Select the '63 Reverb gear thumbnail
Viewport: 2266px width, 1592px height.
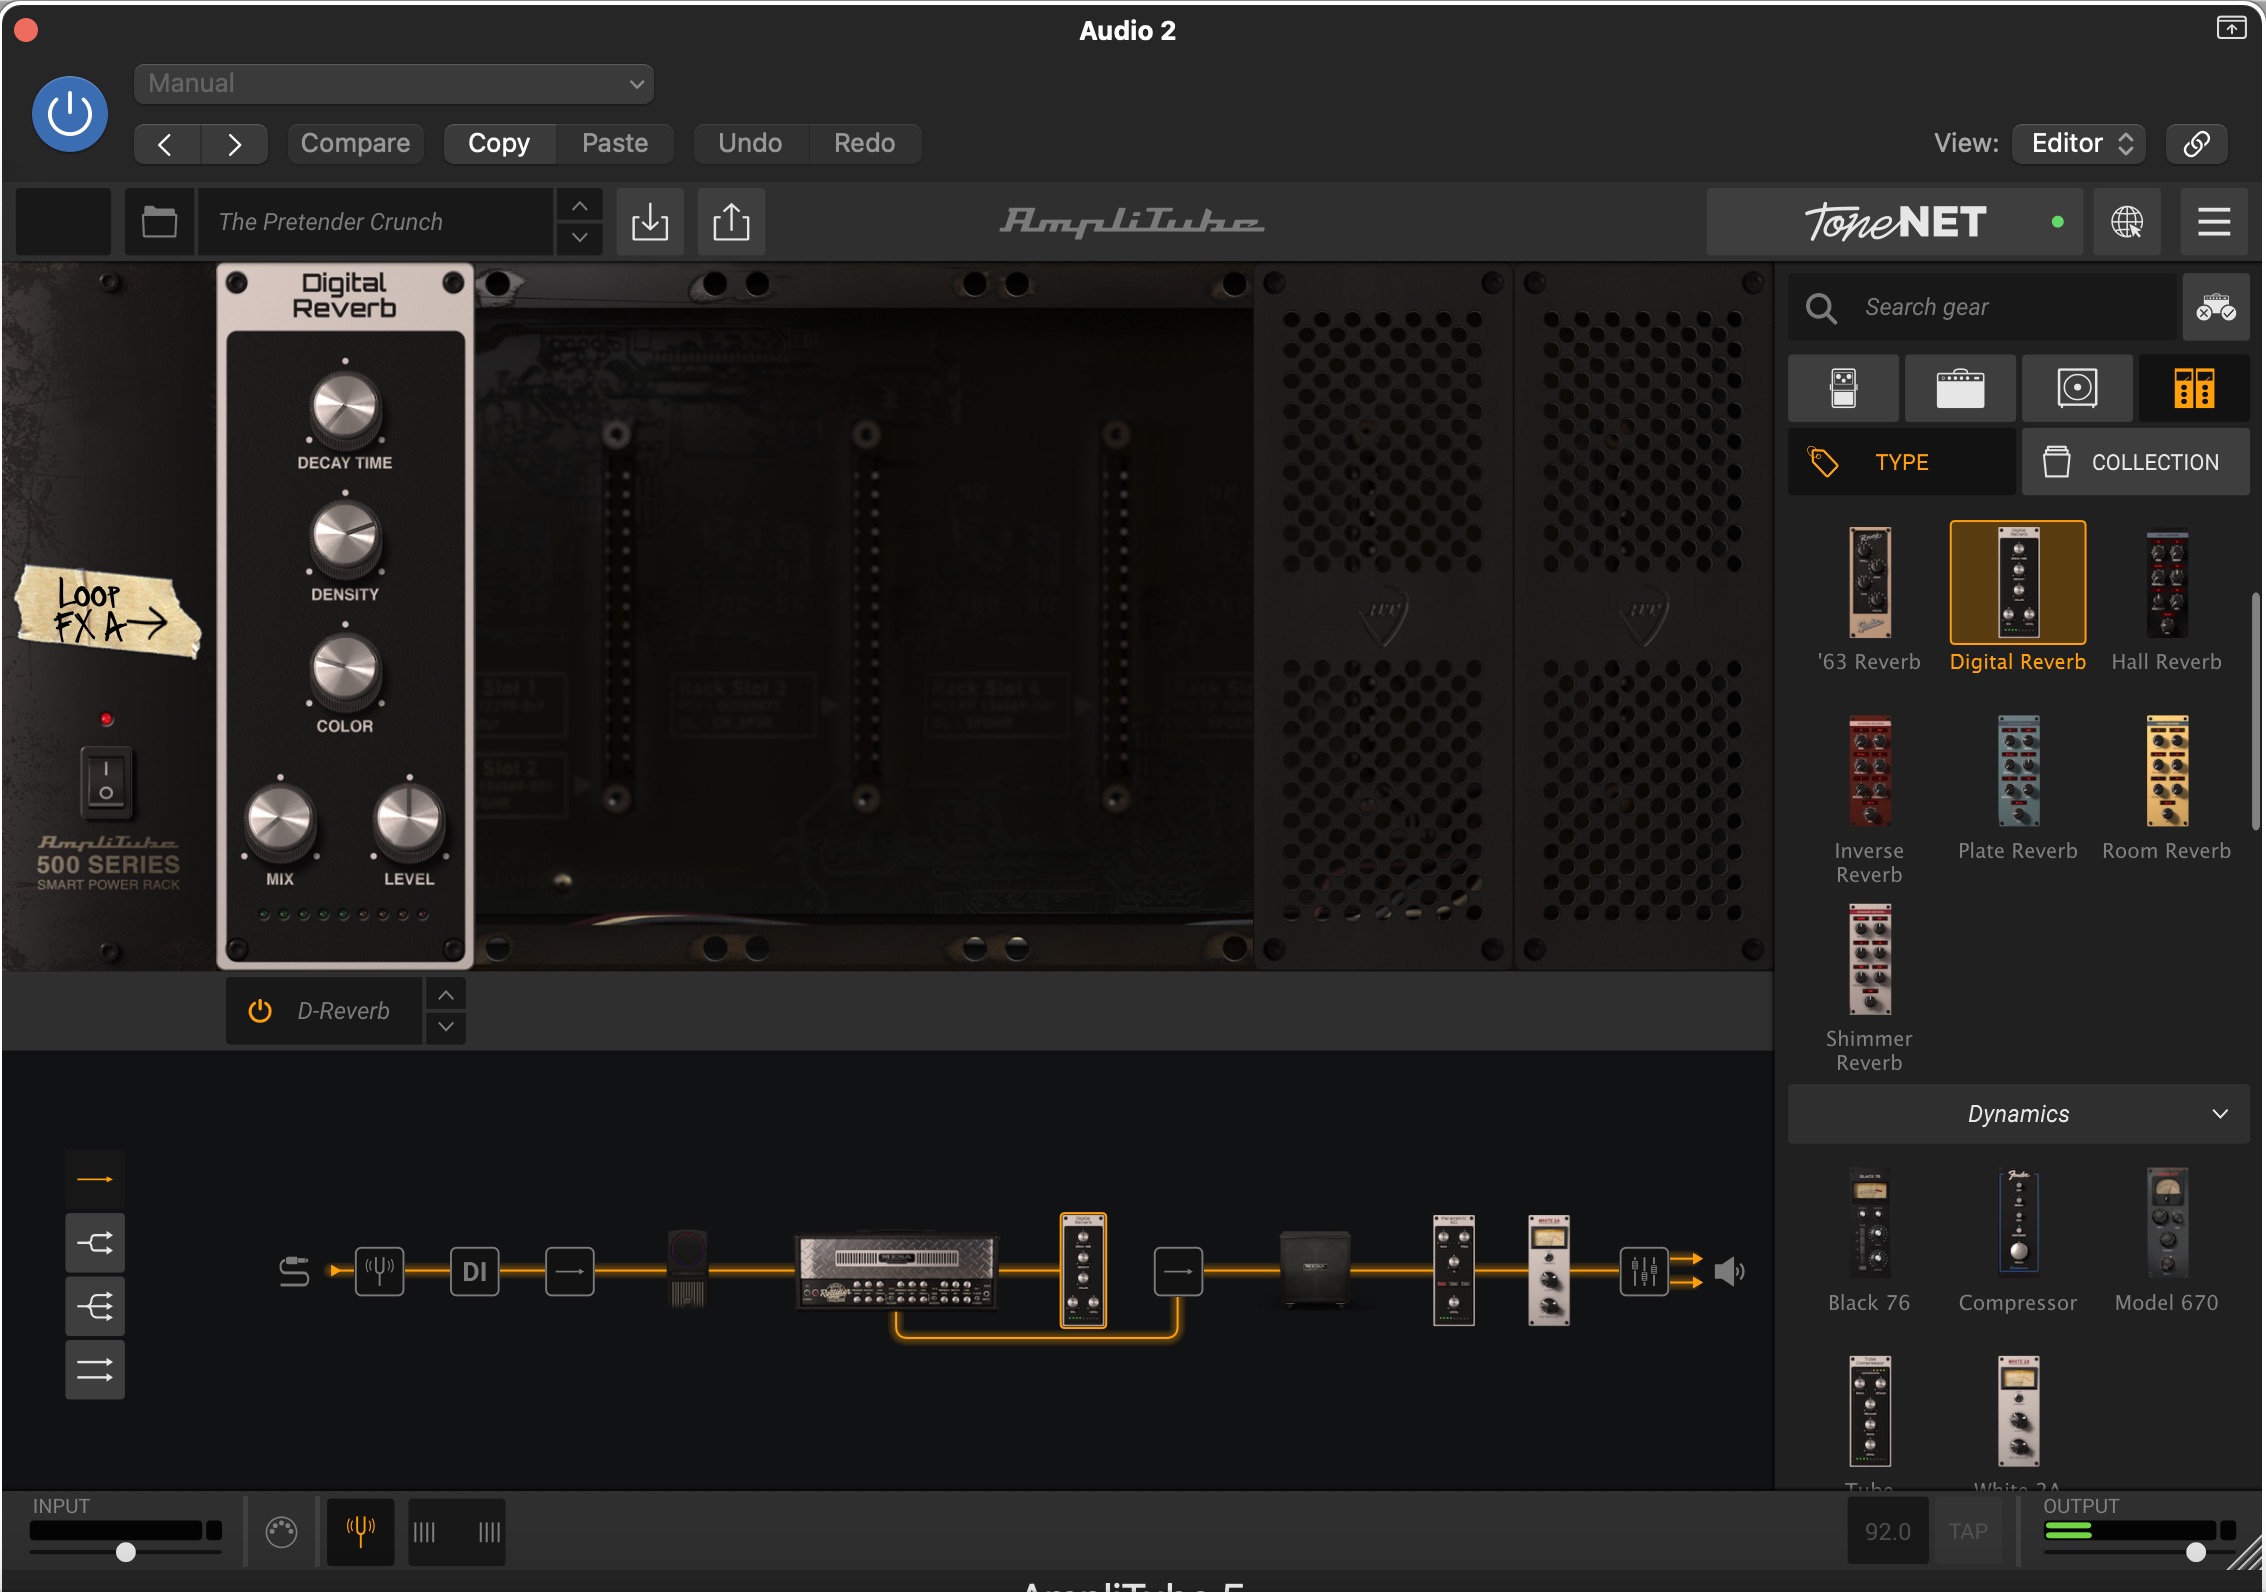click(x=1869, y=583)
